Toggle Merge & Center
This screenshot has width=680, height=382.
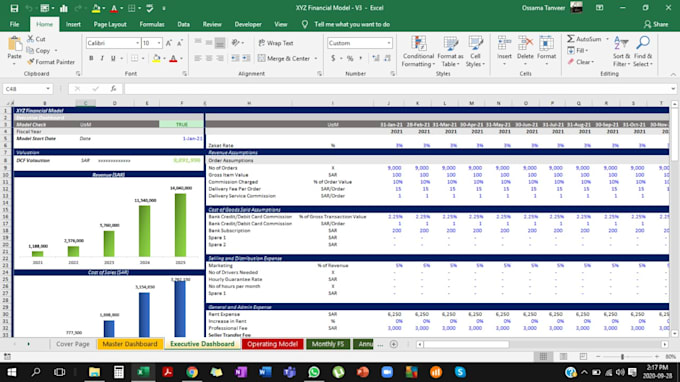coord(284,58)
